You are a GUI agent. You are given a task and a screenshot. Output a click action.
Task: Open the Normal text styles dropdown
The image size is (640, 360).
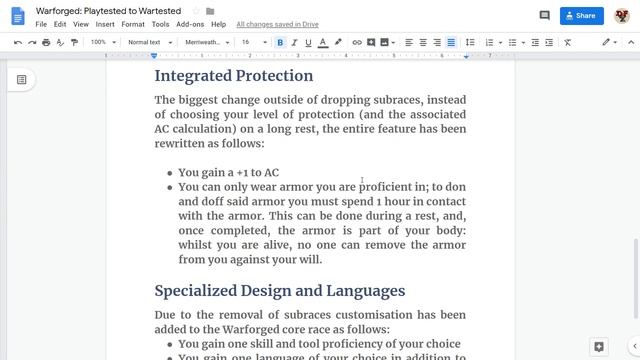(150, 42)
